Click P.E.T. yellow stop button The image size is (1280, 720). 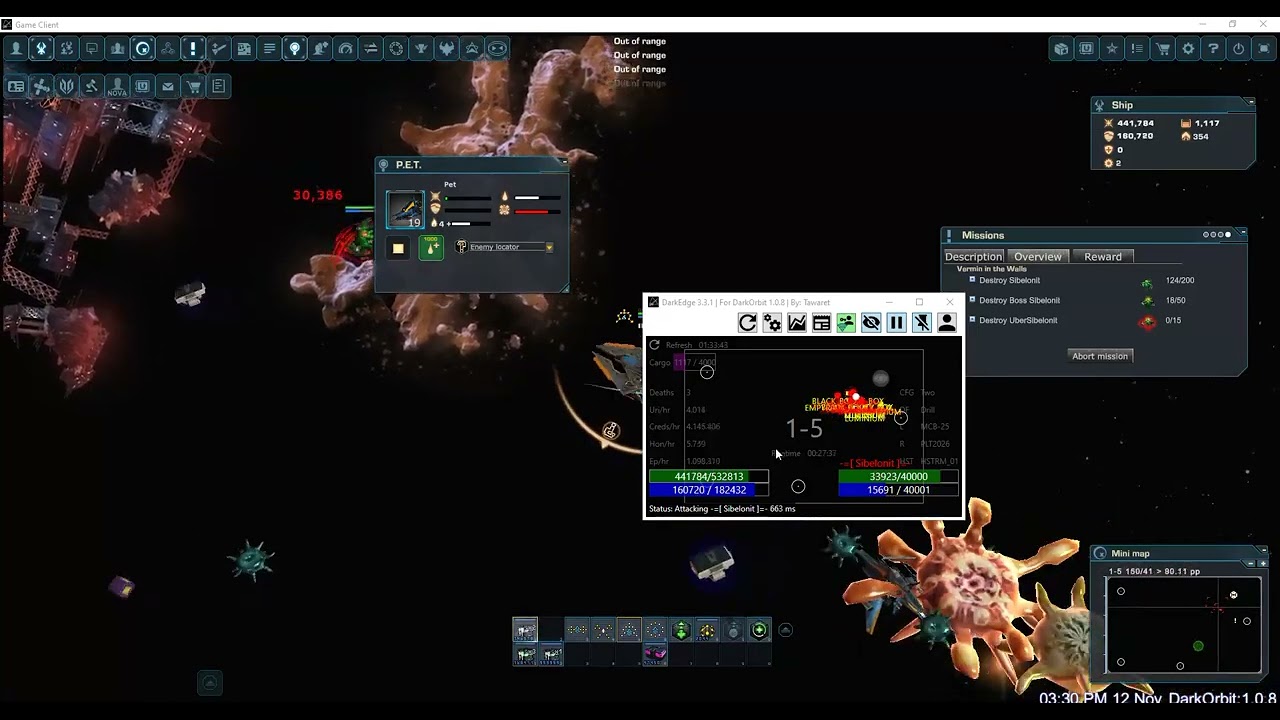coord(398,248)
